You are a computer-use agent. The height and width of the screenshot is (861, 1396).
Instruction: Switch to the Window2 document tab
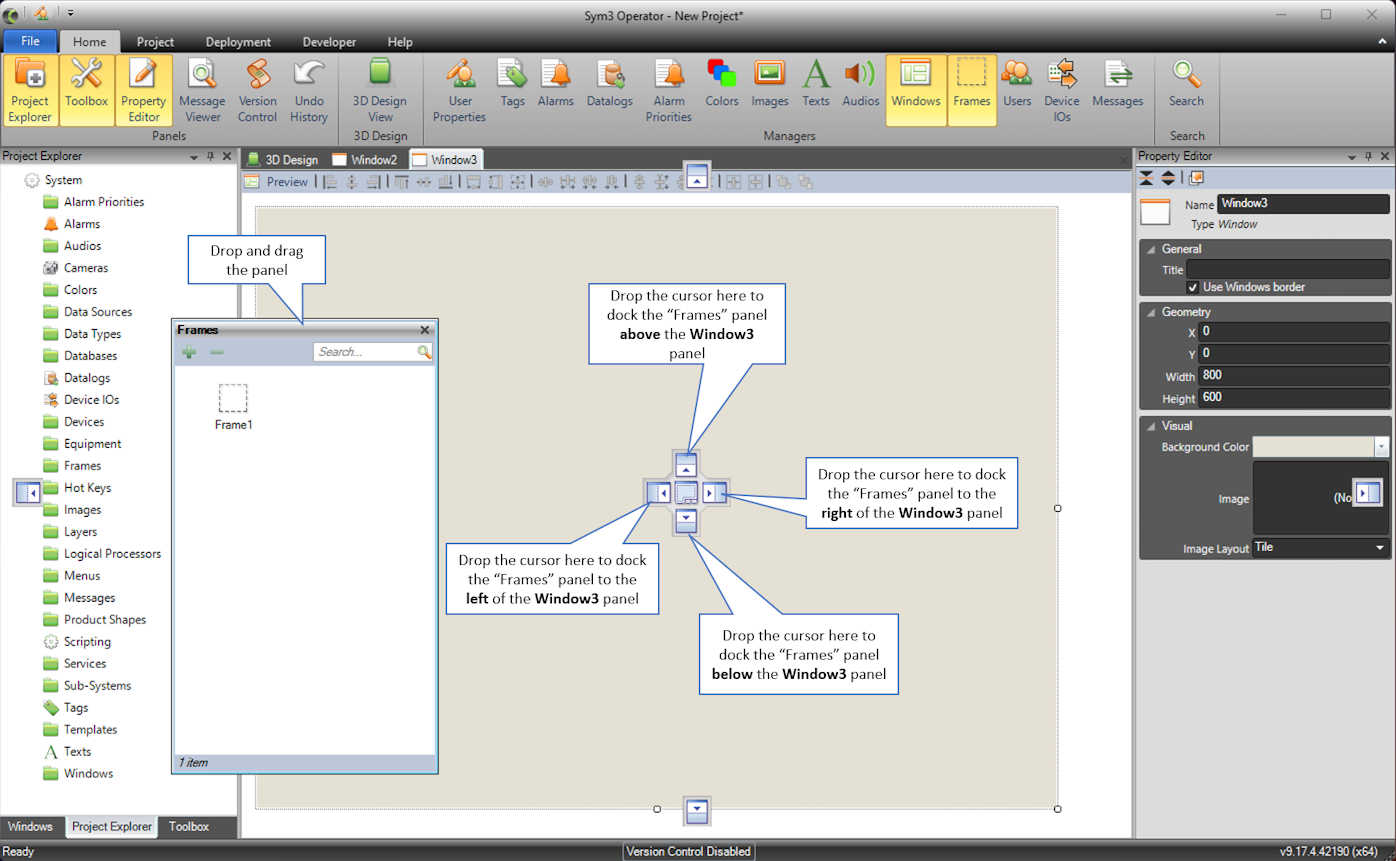click(365, 159)
